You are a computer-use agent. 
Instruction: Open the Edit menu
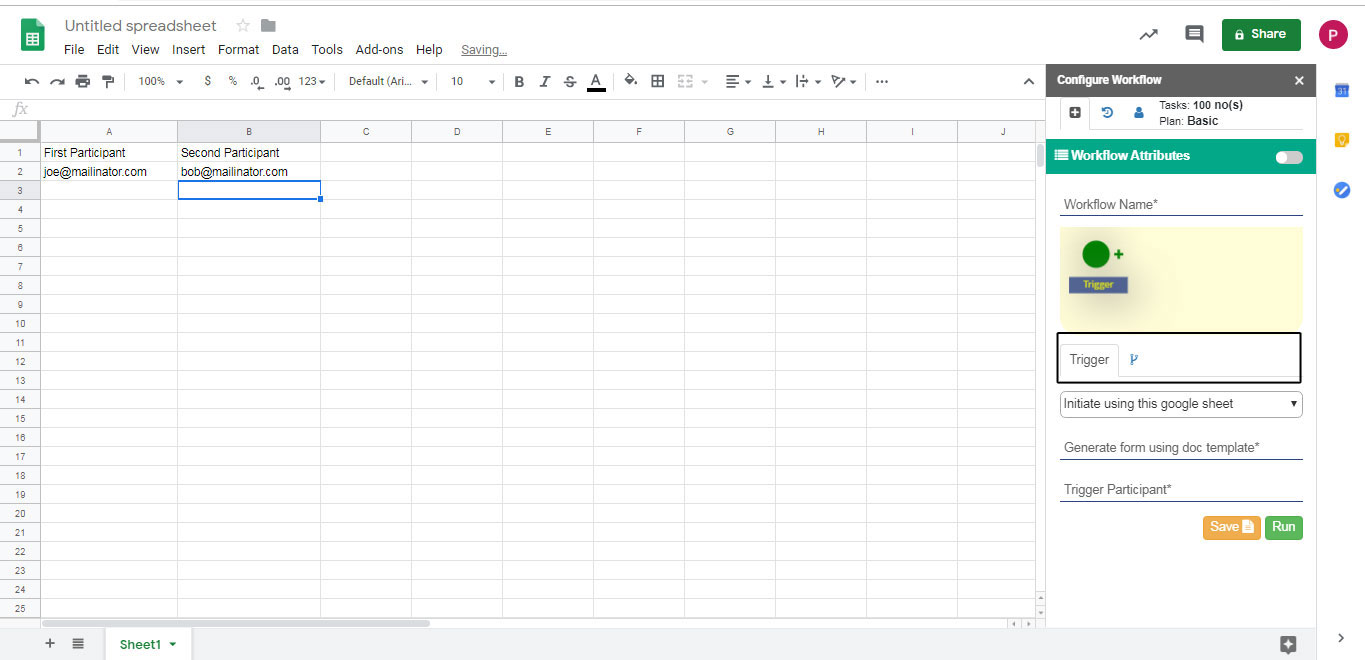[108, 49]
